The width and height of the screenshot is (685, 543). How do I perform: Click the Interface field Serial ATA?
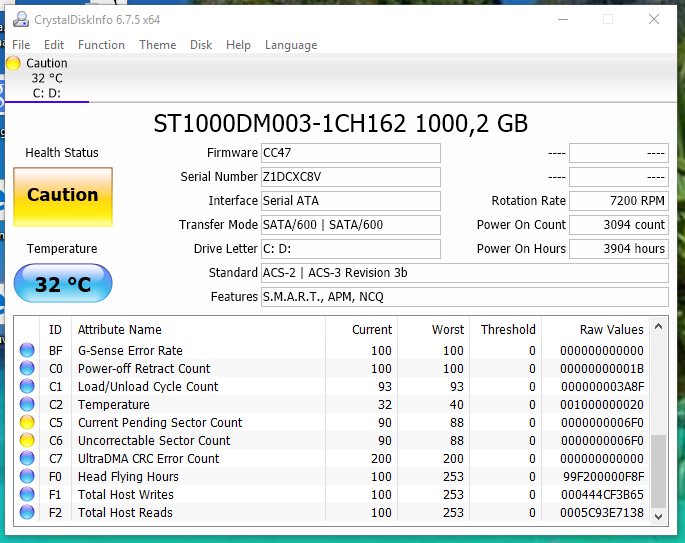coord(351,201)
